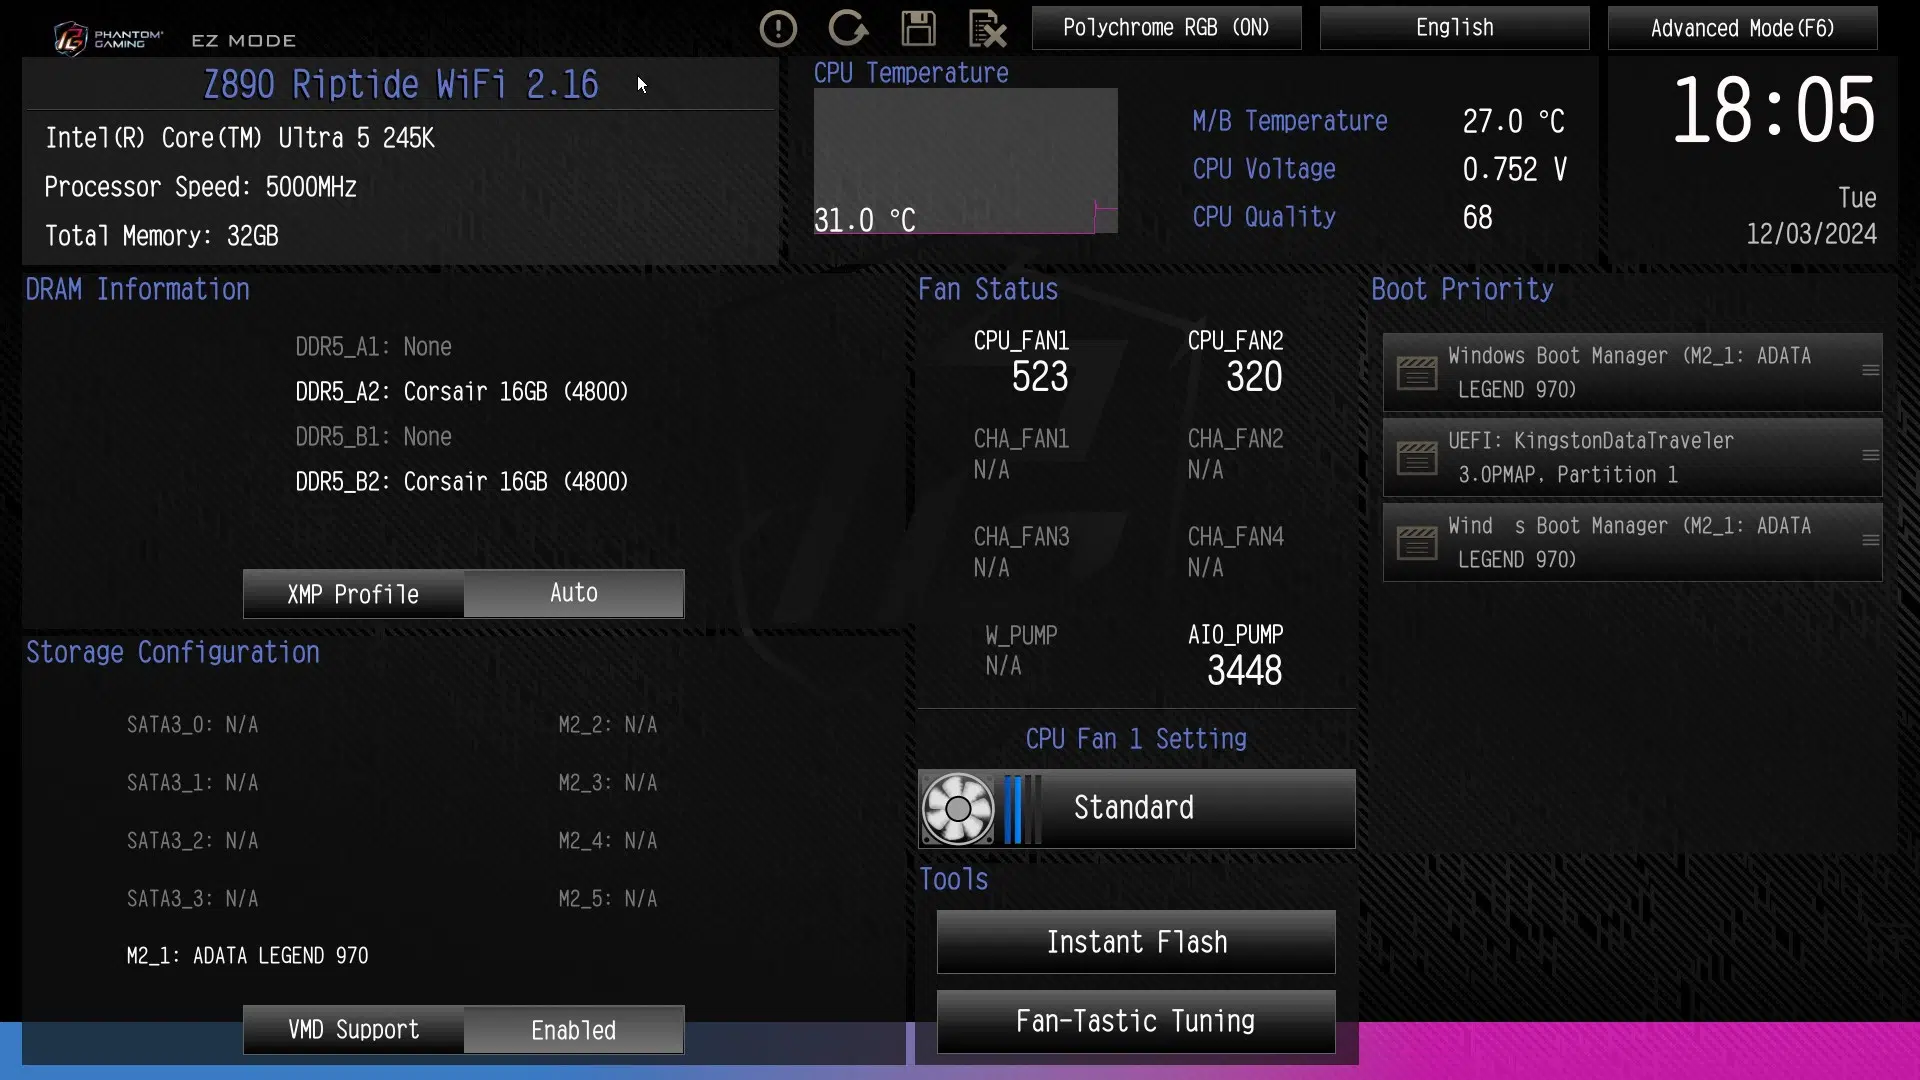This screenshot has width=1920, height=1080.
Task: Click drag handle on last Windows Boot Manager entry
Action: (x=1870, y=540)
